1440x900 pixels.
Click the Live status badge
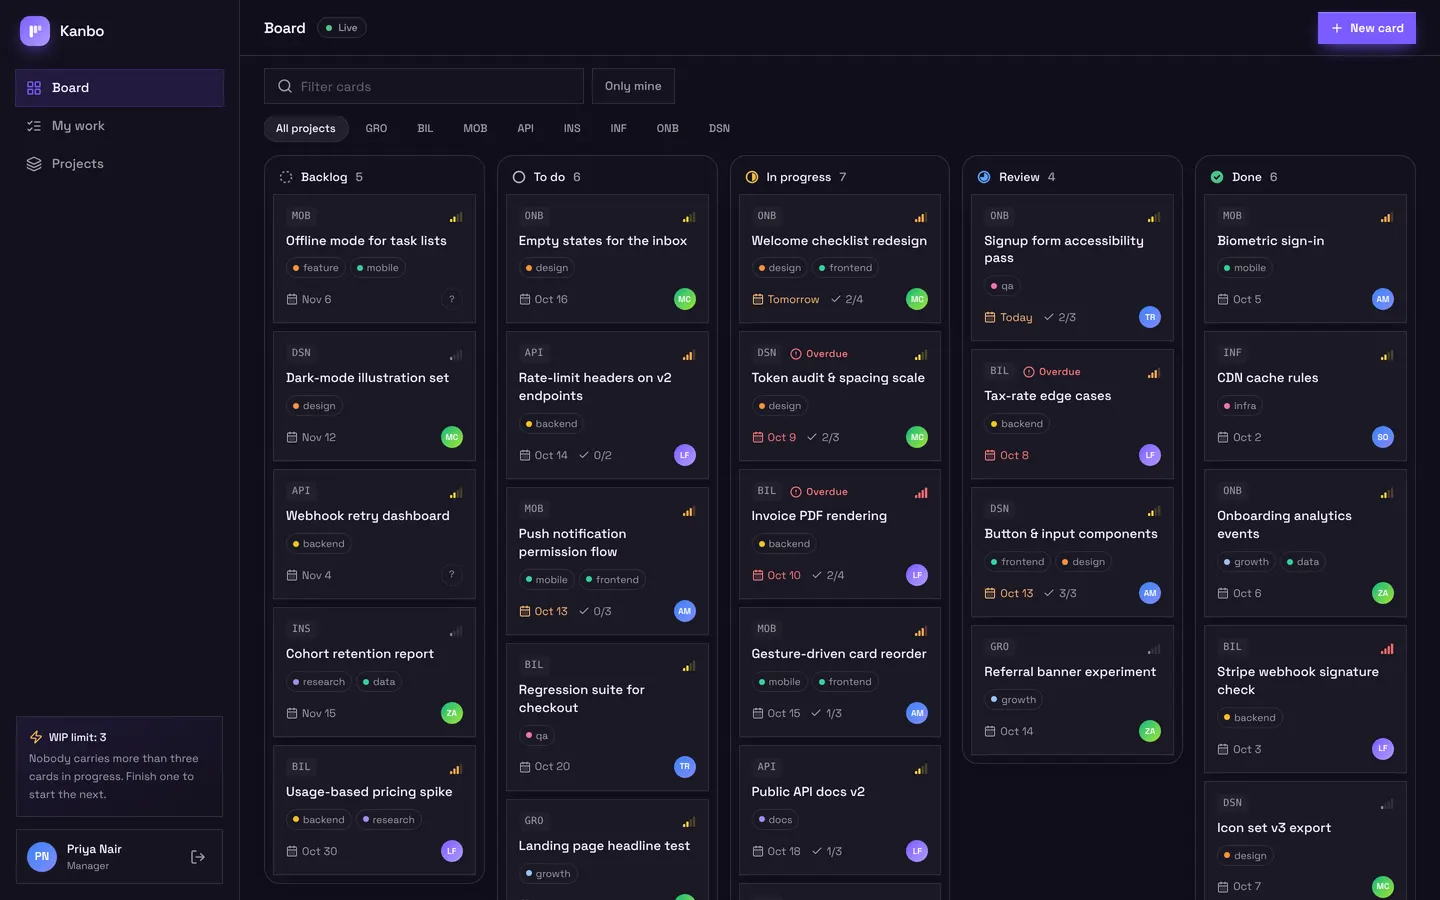pos(342,28)
